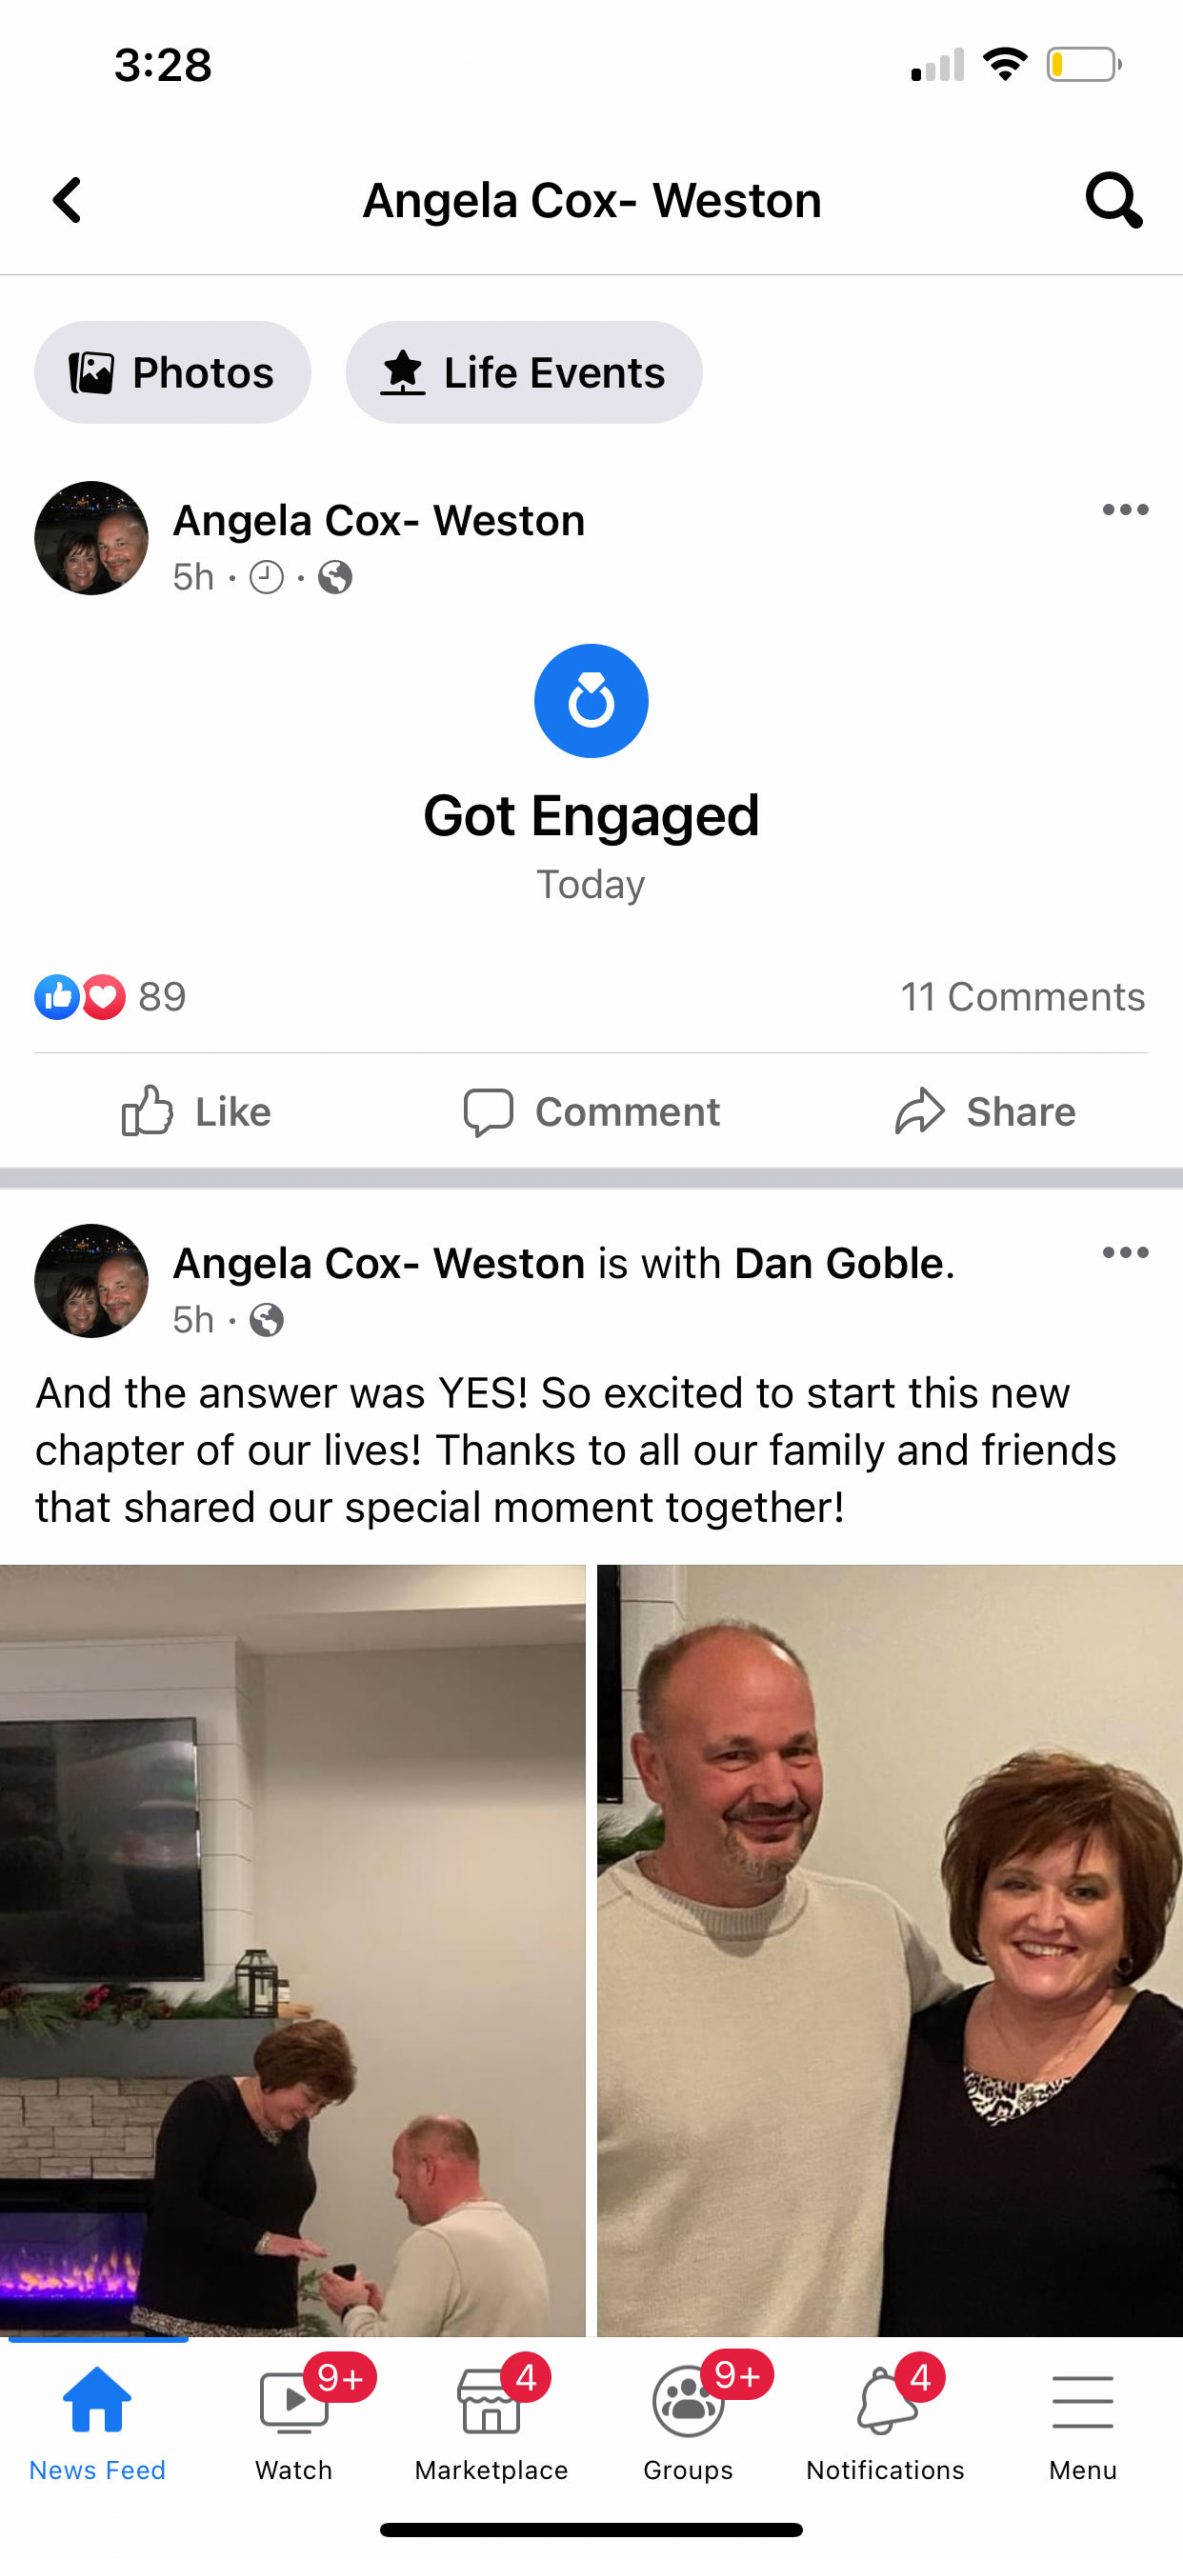1183x2560 pixels.
Task: Share the Got Engaged post
Action: pos(985,1111)
